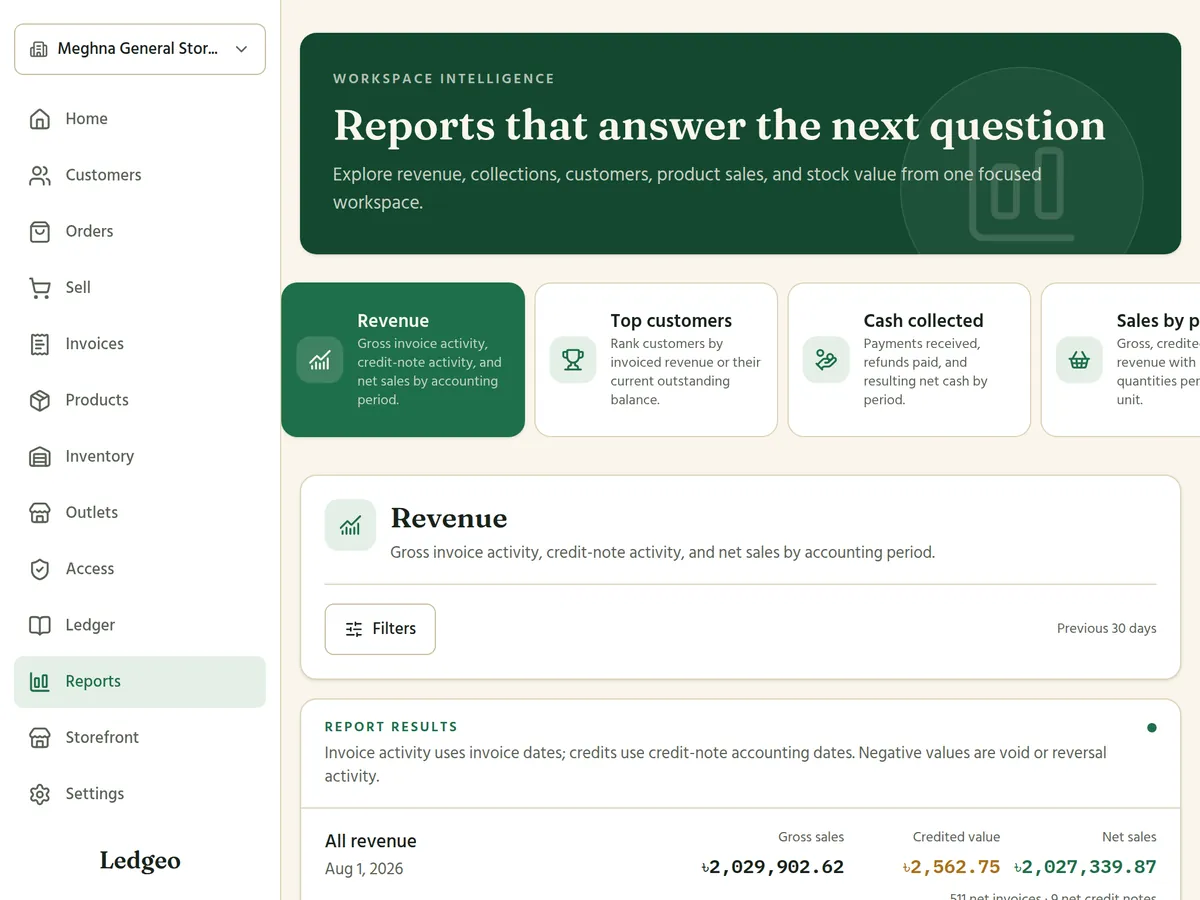1200x900 pixels.
Task: Click the Orders shopping bag icon
Action: pos(40,231)
